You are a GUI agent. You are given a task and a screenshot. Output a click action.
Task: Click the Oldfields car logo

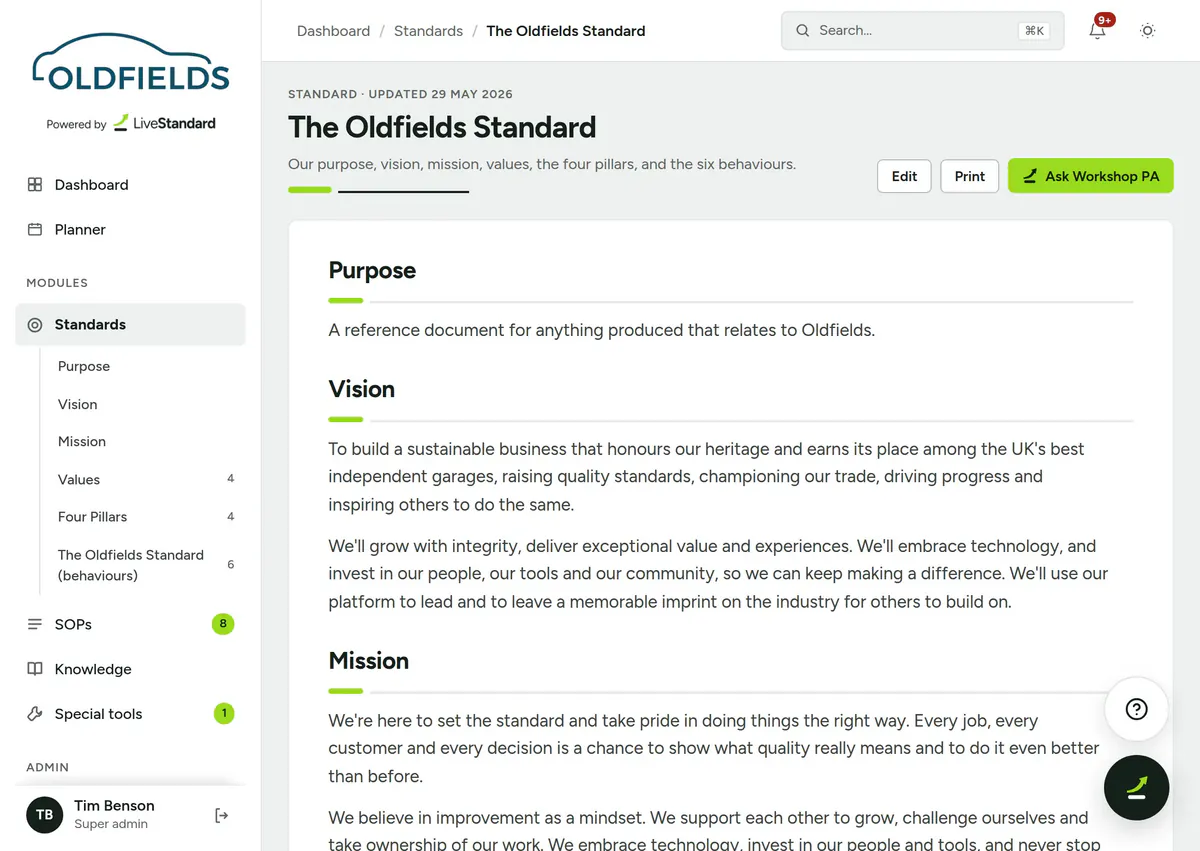coord(131,63)
